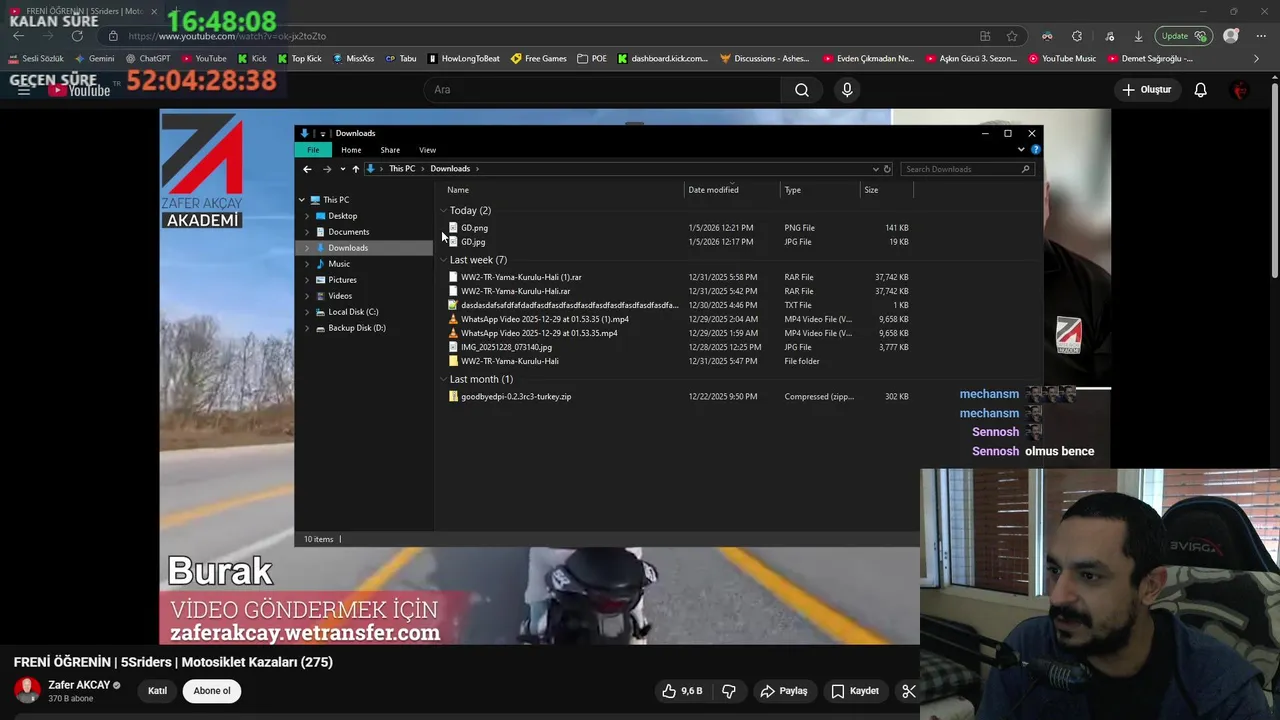Select WW2-TR-Yama-Kurulu-Hali (1).rar file
This screenshot has width=1280, height=720.
coord(521,277)
